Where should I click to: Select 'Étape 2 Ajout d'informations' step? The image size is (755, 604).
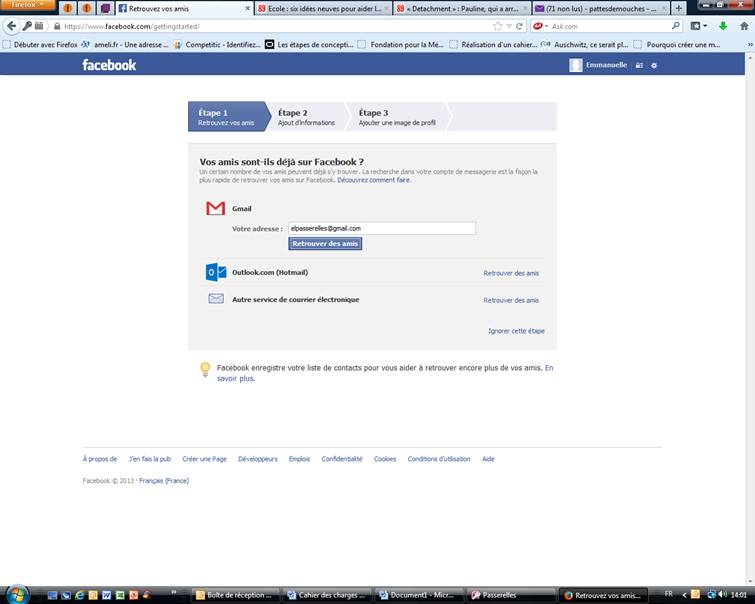point(306,117)
